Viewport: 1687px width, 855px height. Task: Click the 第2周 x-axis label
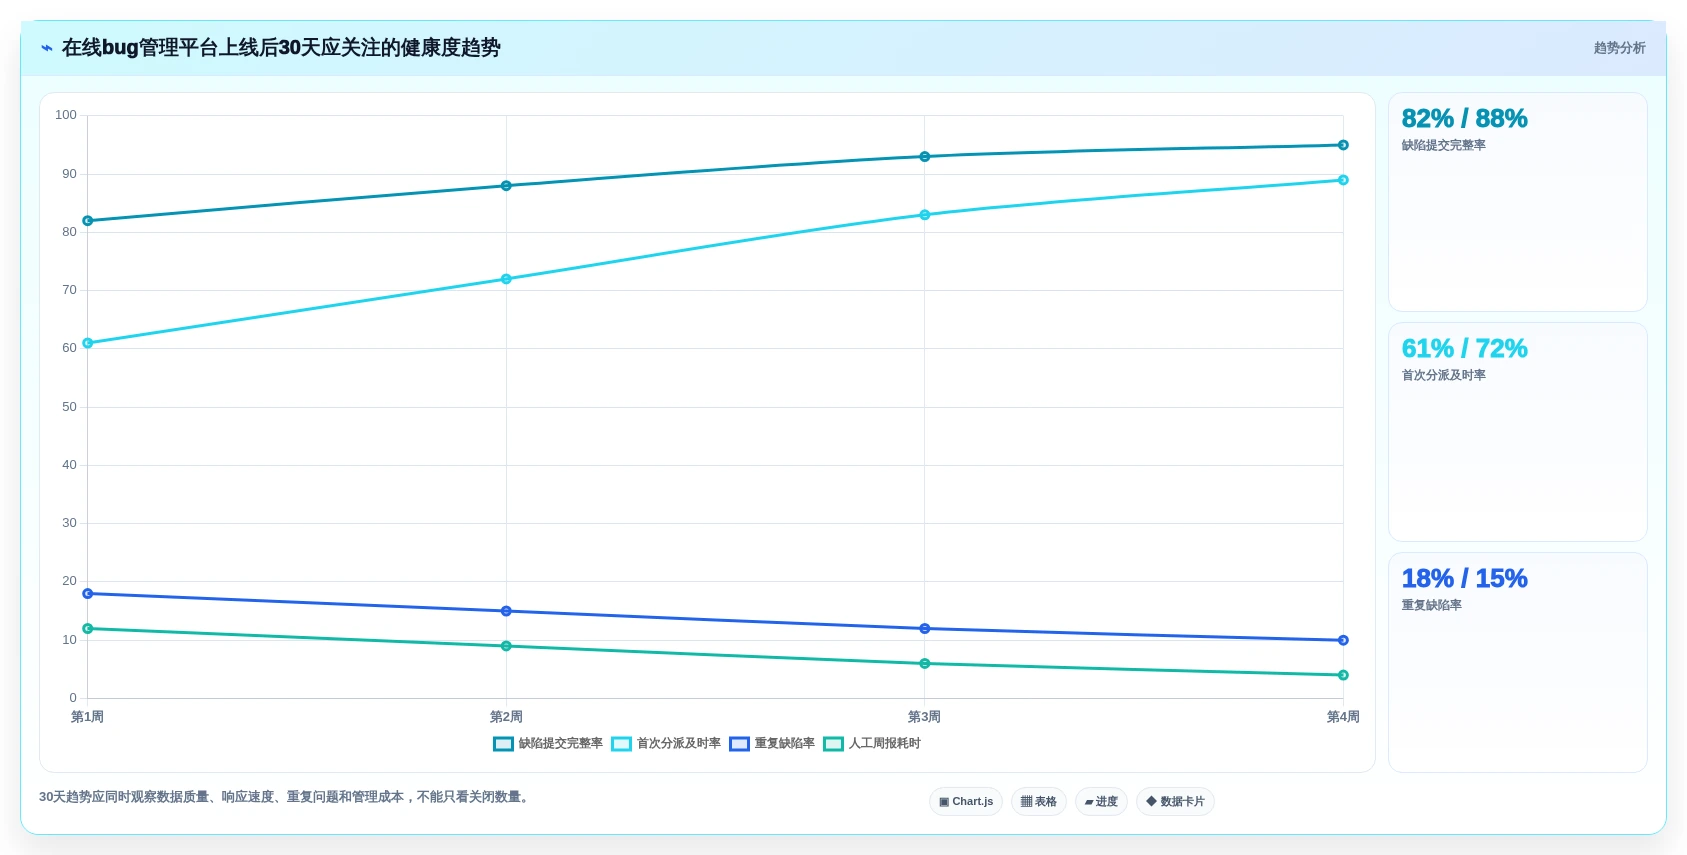click(x=506, y=717)
